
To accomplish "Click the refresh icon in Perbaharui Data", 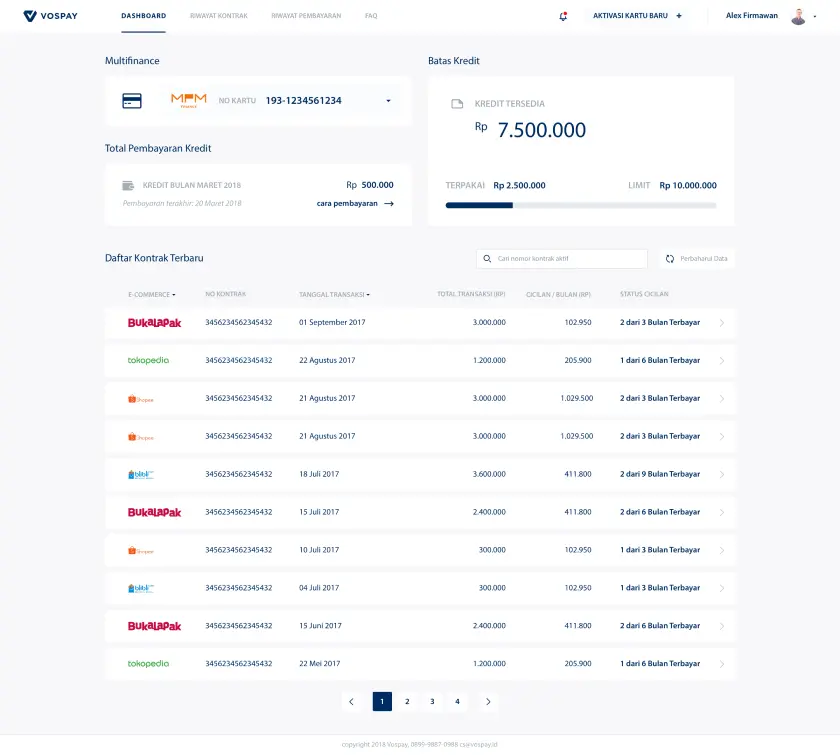I will pyautogui.click(x=670, y=259).
